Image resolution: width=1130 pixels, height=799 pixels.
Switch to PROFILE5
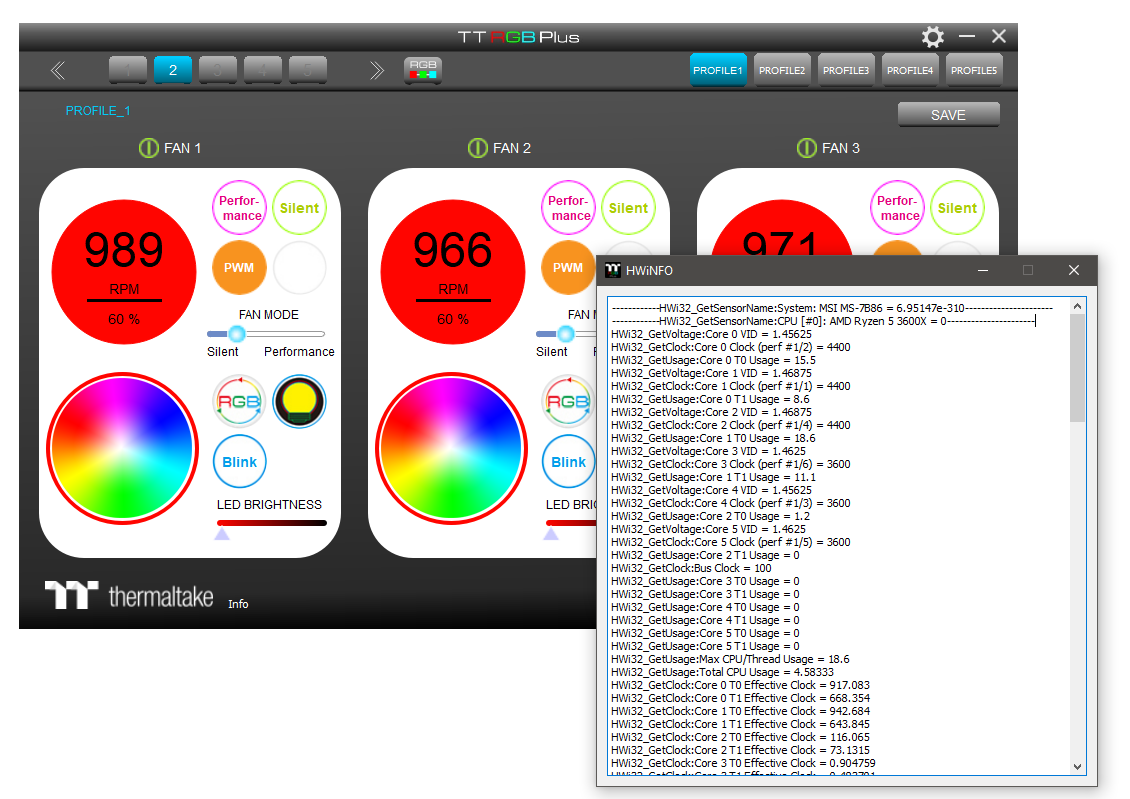coord(974,71)
